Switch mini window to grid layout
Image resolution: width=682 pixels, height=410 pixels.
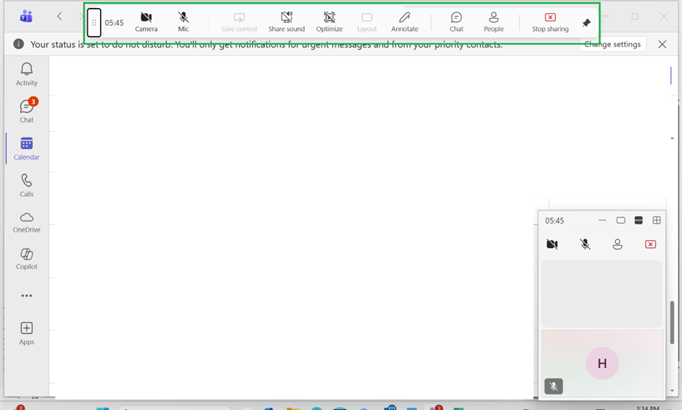pos(657,220)
